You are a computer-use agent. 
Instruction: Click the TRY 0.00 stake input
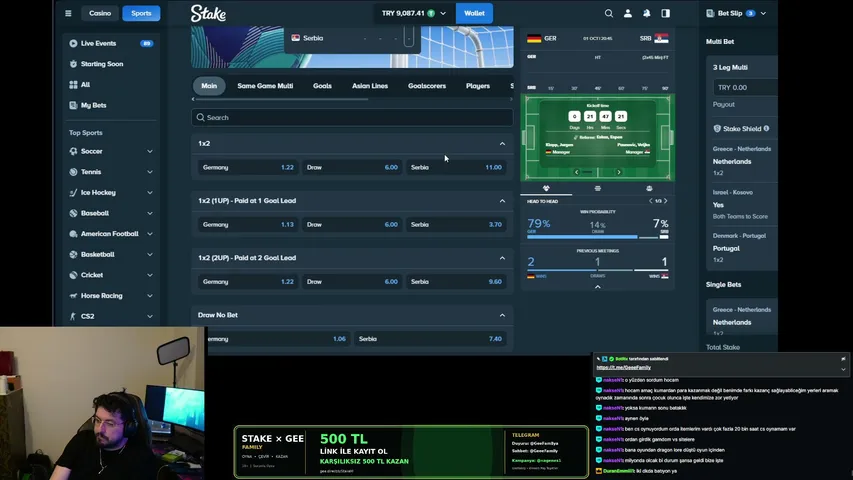[745, 87]
